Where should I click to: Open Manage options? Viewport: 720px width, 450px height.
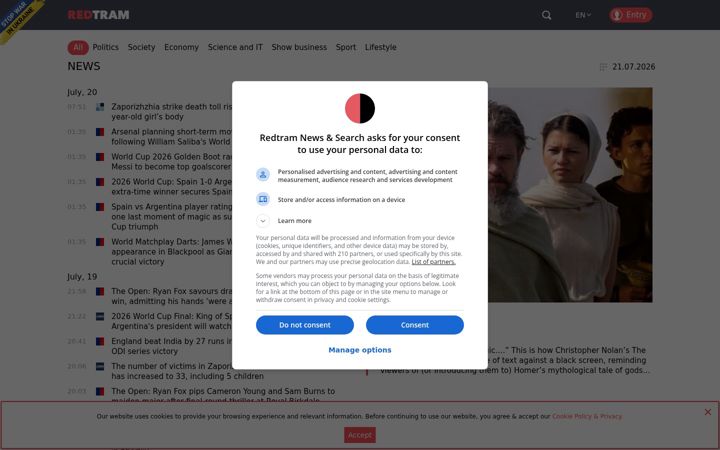360,350
